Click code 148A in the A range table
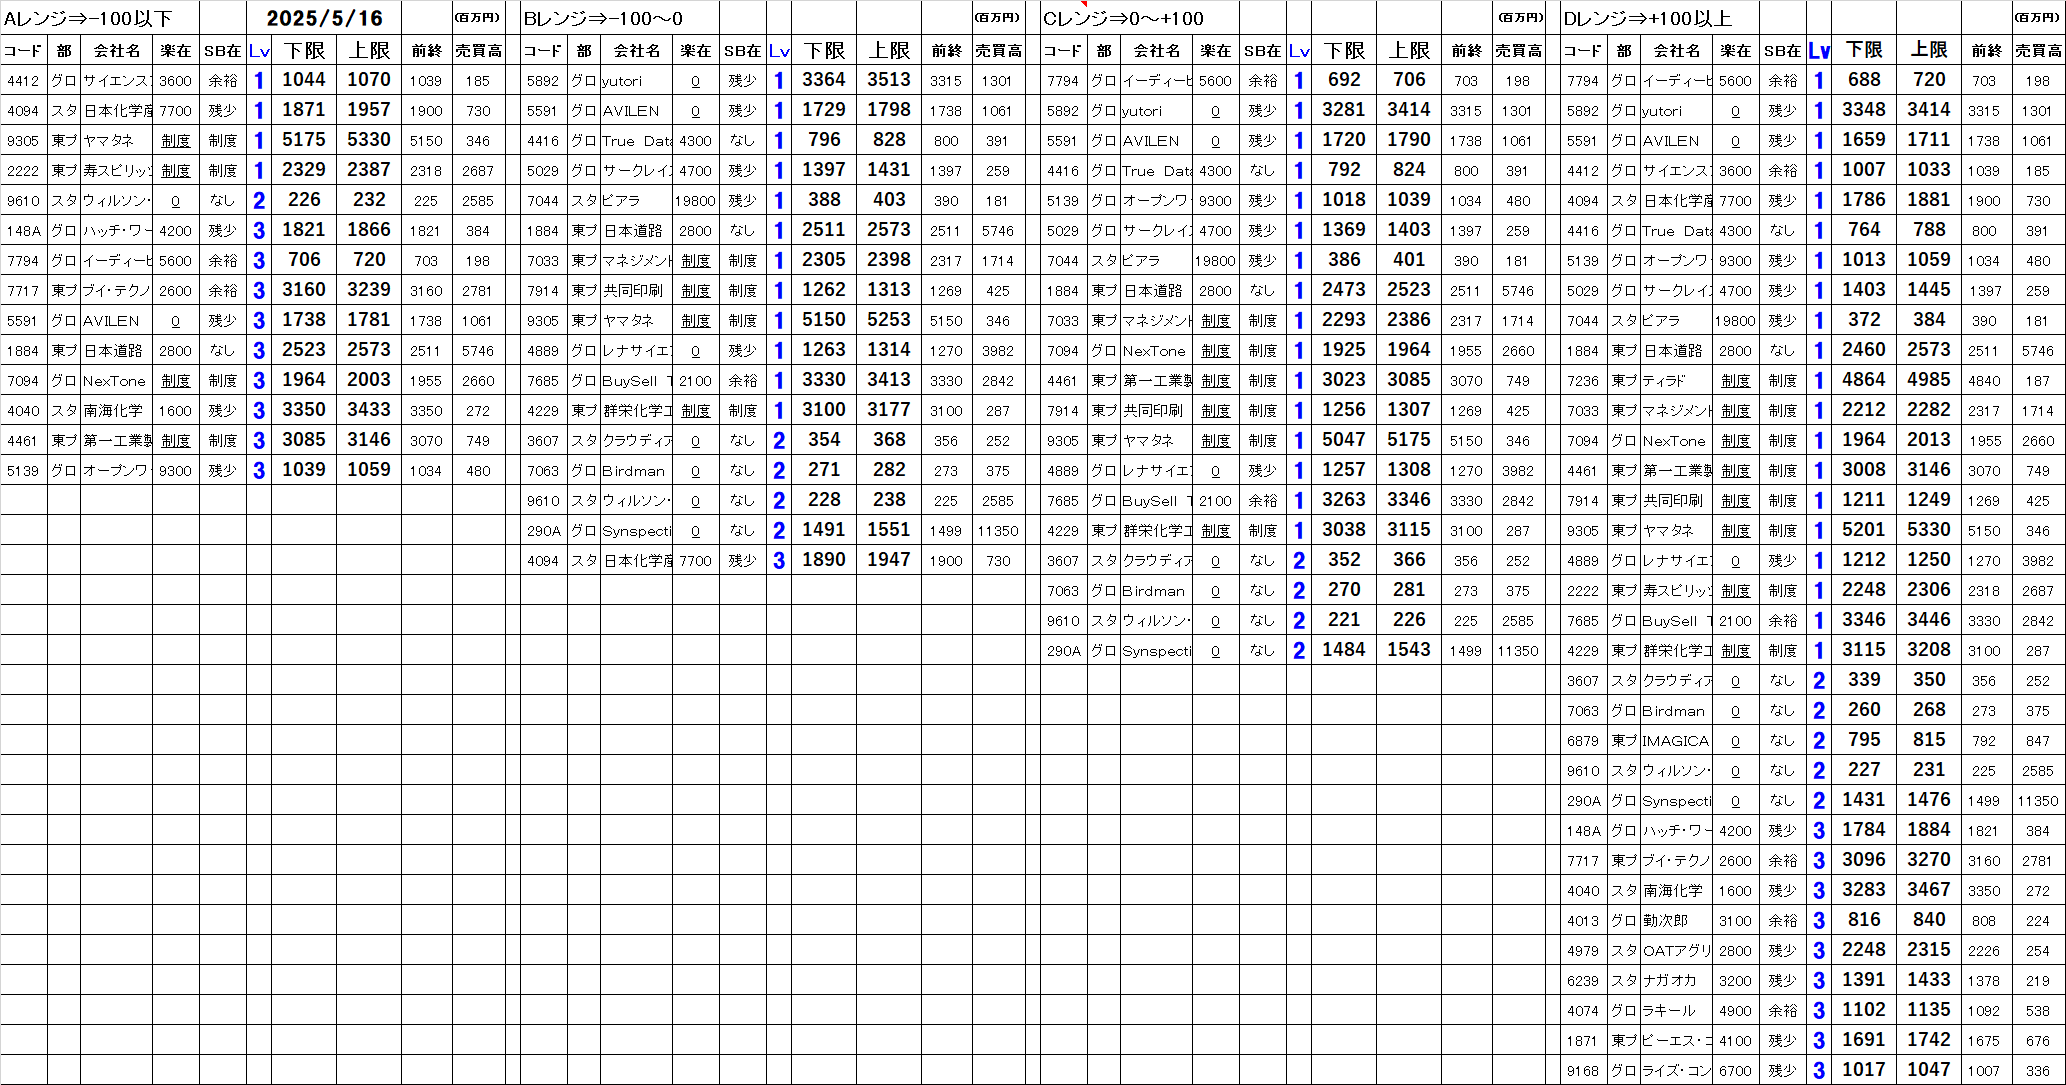The image size is (2066, 1085). (23, 231)
